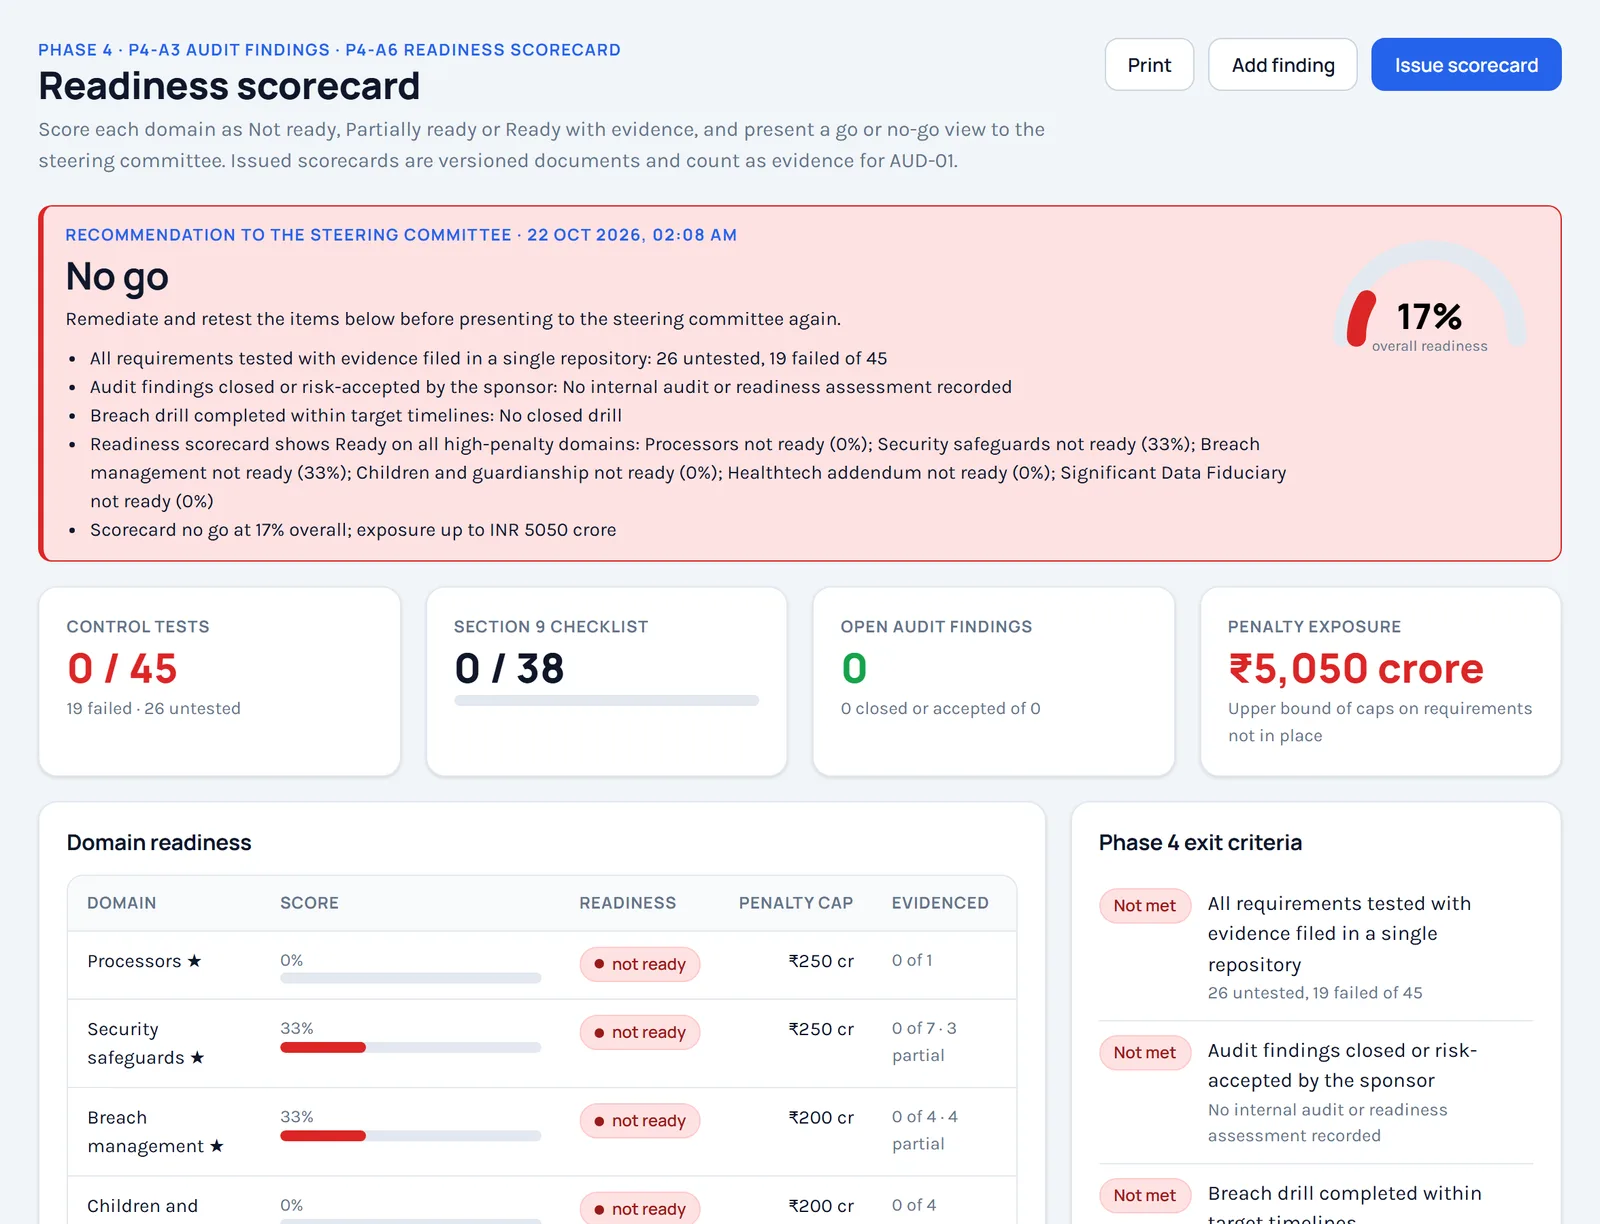Click the EVIDENCED column header

(940, 903)
